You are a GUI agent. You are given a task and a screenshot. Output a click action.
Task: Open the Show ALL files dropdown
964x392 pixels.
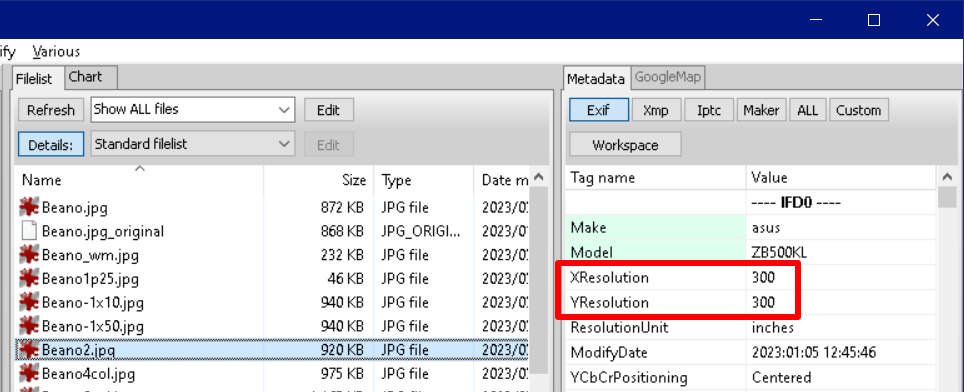193,109
